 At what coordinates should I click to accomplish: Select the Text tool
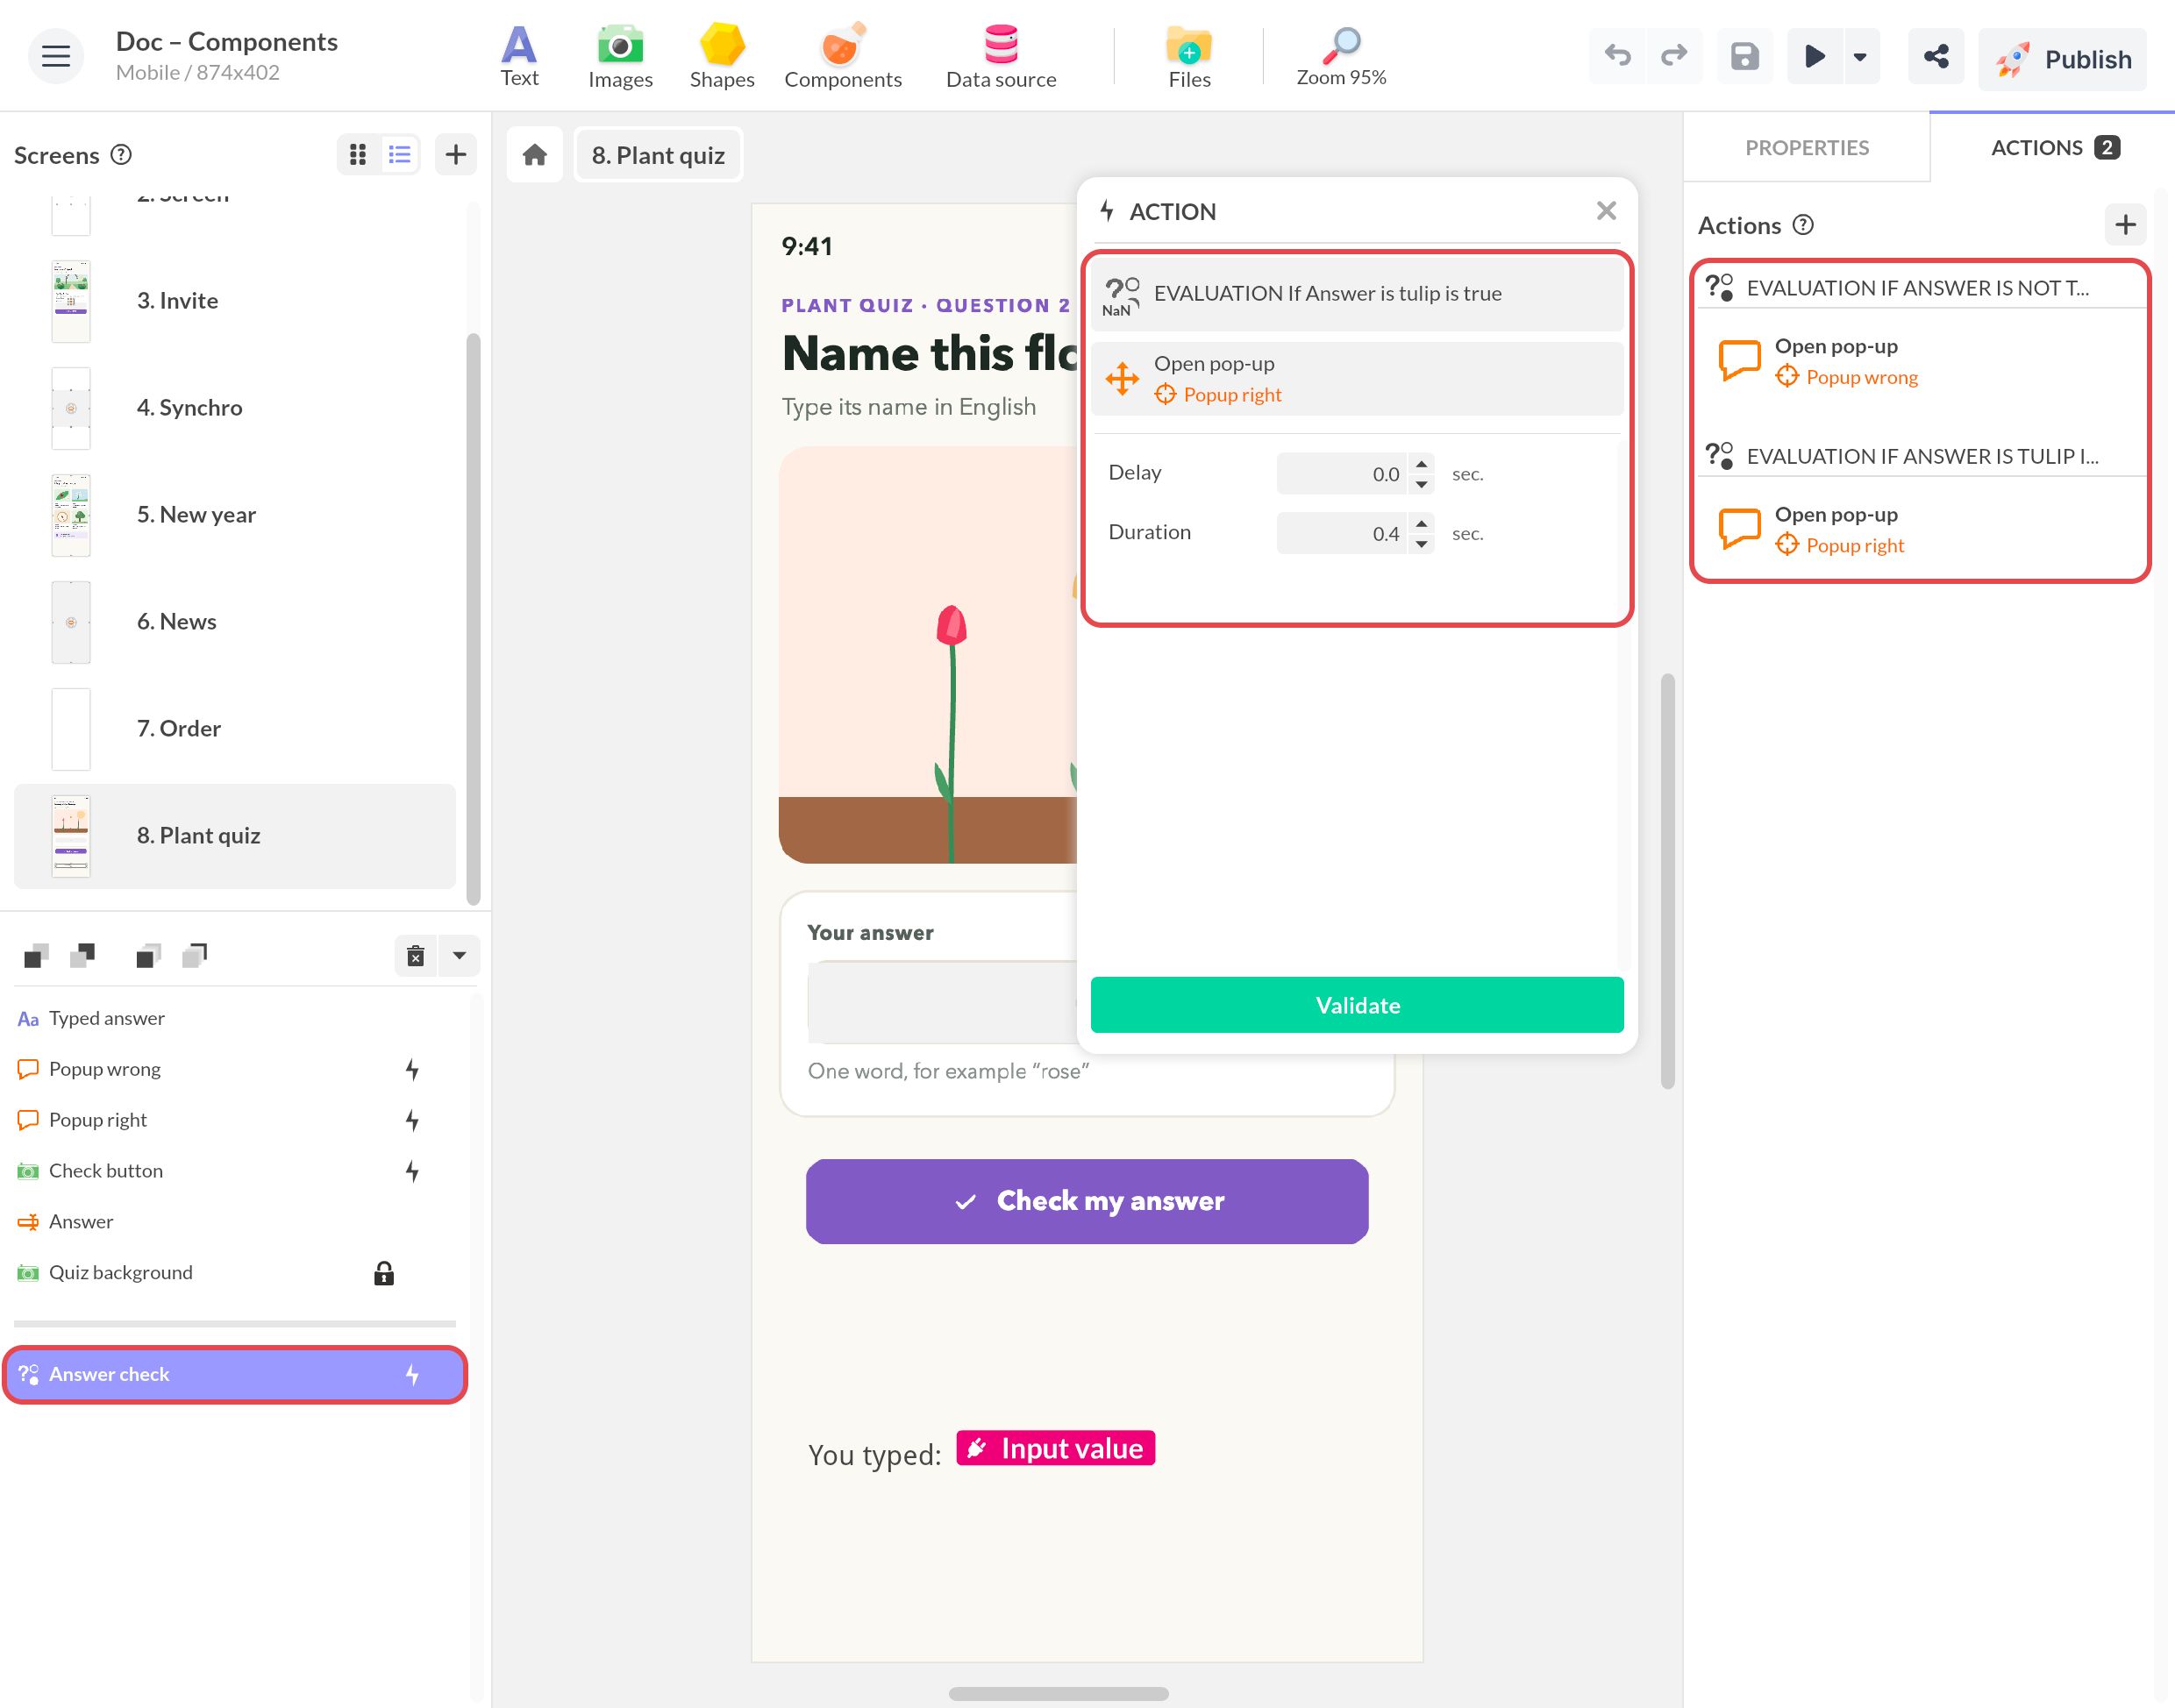(519, 57)
